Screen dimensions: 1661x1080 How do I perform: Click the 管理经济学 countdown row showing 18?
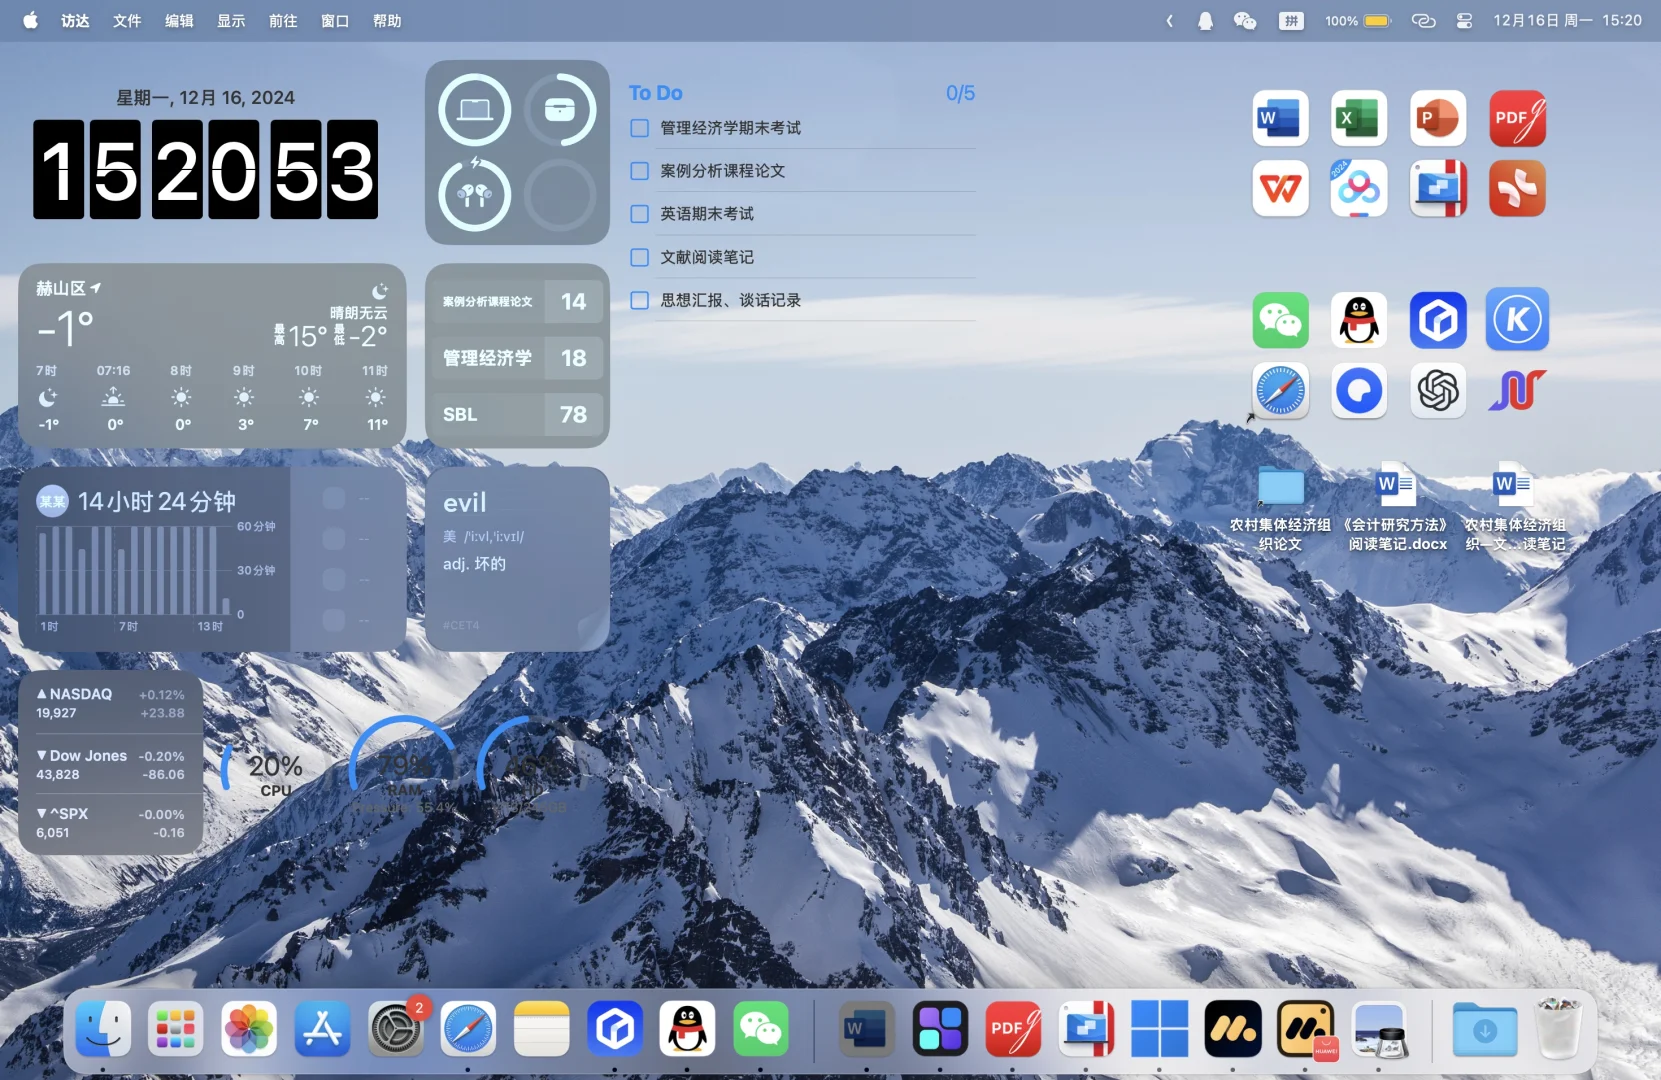(518, 358)
